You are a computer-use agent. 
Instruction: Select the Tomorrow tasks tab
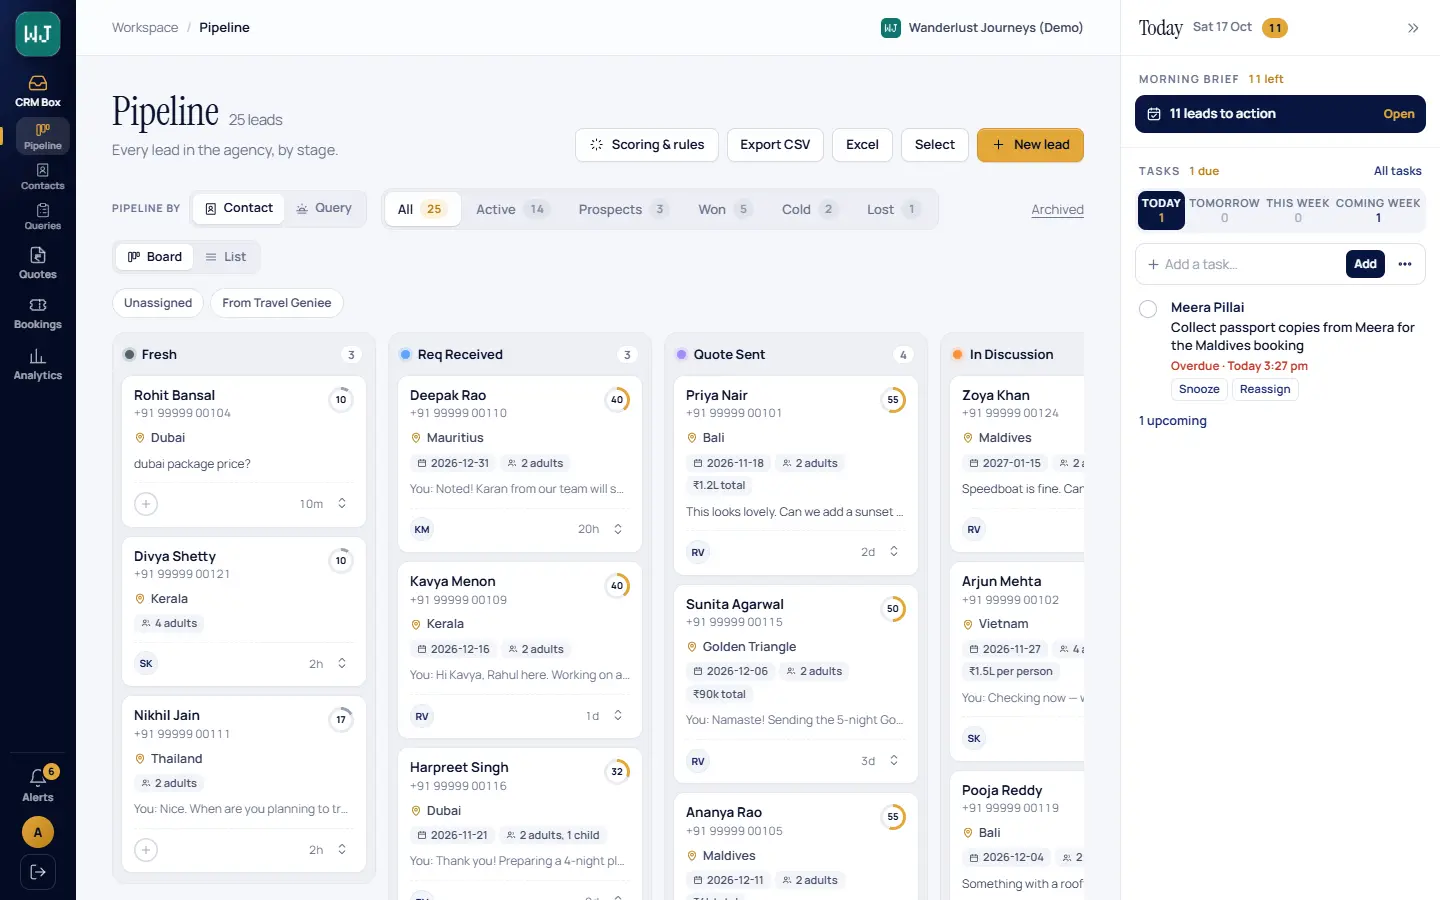[1224, 209]
